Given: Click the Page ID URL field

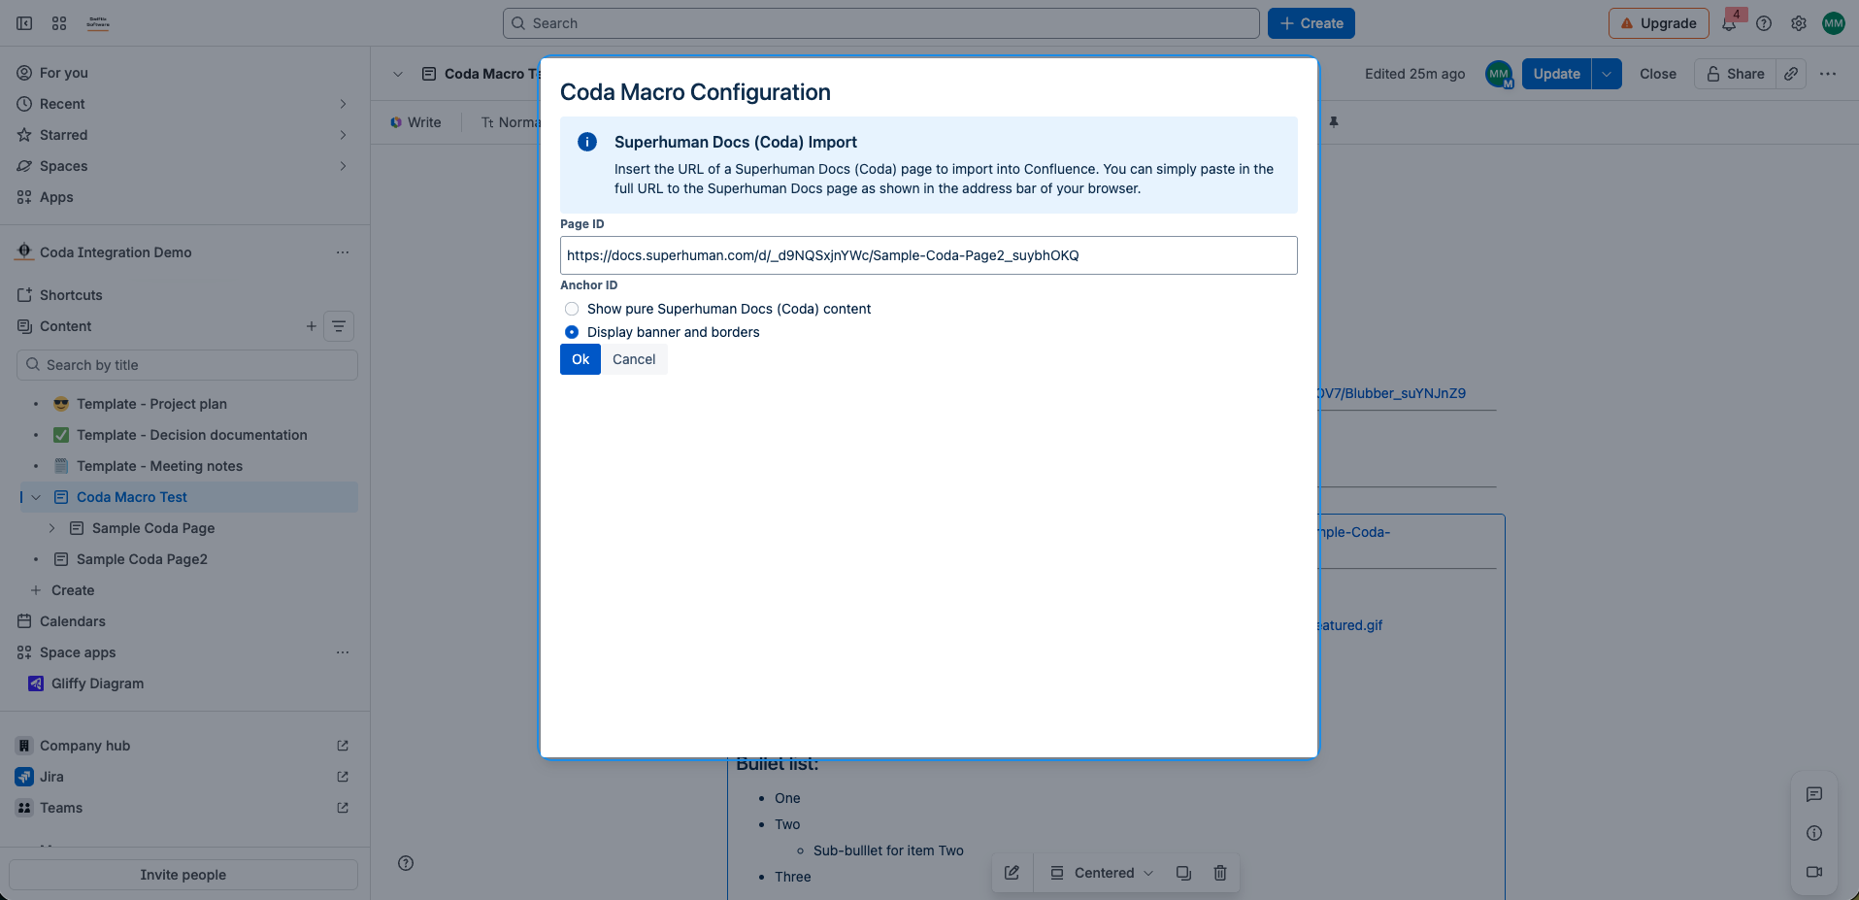Looking at the screenshot, I should [928, 255].
